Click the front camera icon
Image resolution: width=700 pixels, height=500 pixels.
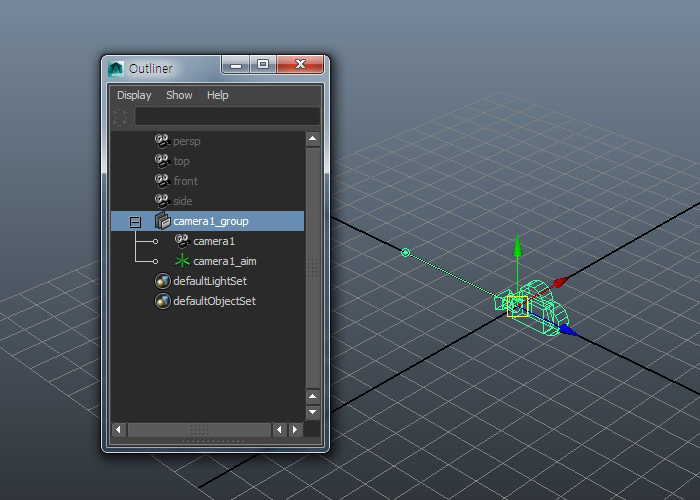click(162, 181)
